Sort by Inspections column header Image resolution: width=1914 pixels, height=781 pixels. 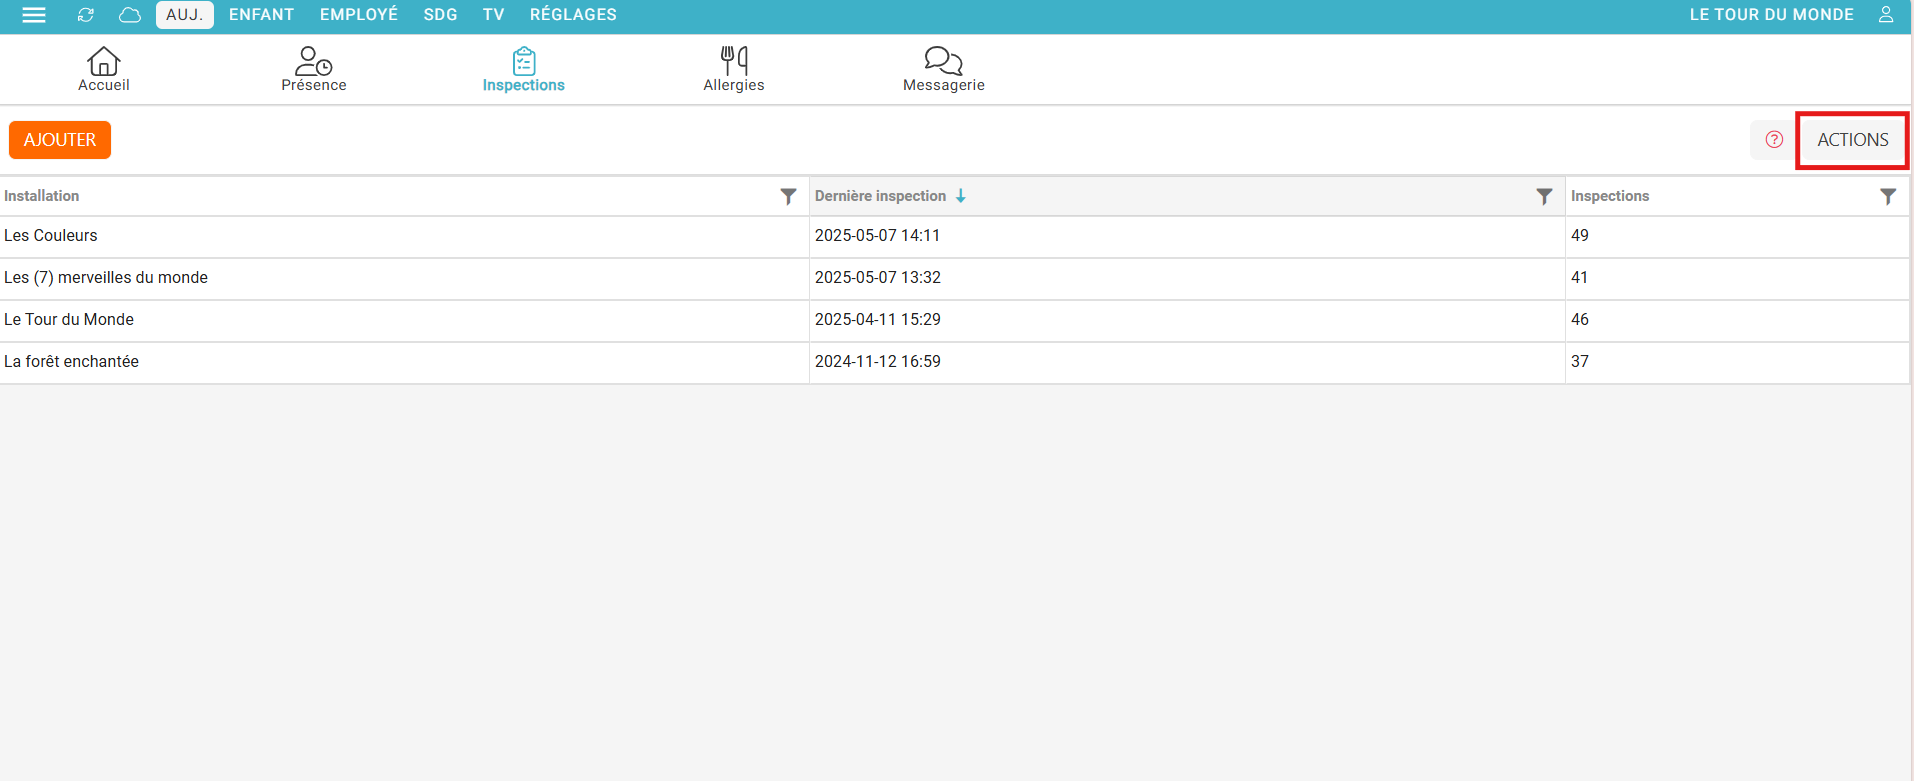point(1610,196)
